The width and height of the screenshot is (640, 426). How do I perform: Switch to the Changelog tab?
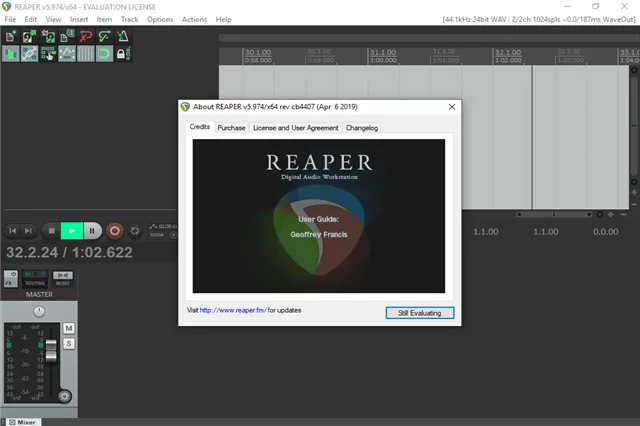(x=362, y=128)
